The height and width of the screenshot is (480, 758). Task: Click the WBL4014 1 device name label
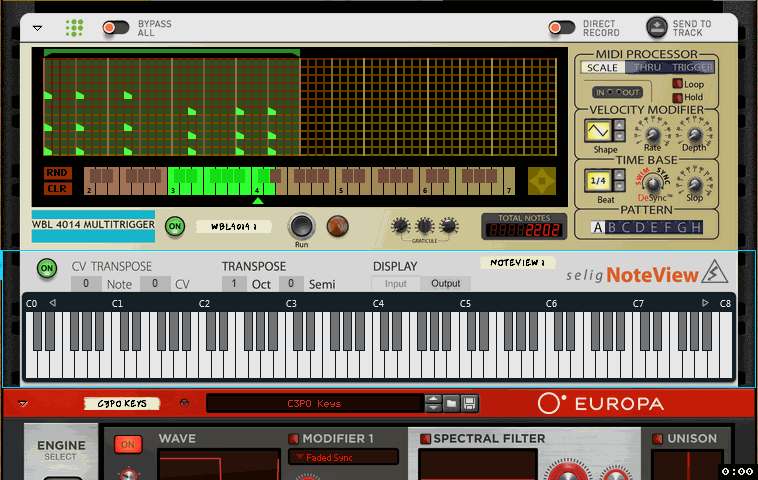tap(233, 226)
